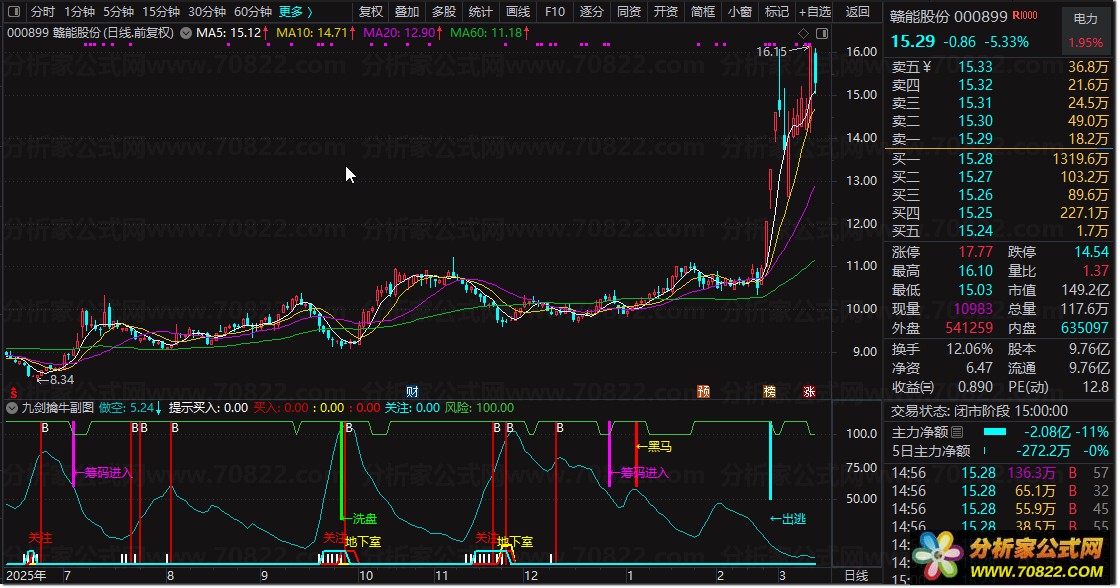Select the 5分钟 period
Screen dimensions: 1120x588
119,11
